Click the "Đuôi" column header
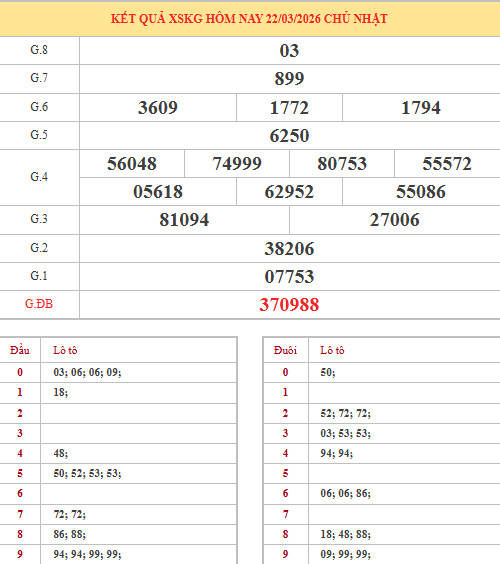Screen dimensions: 500x564 coord(285,350)
